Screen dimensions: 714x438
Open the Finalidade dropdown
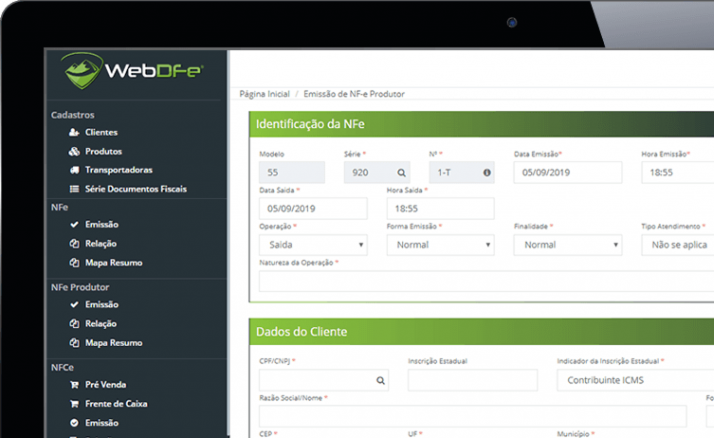567,244
